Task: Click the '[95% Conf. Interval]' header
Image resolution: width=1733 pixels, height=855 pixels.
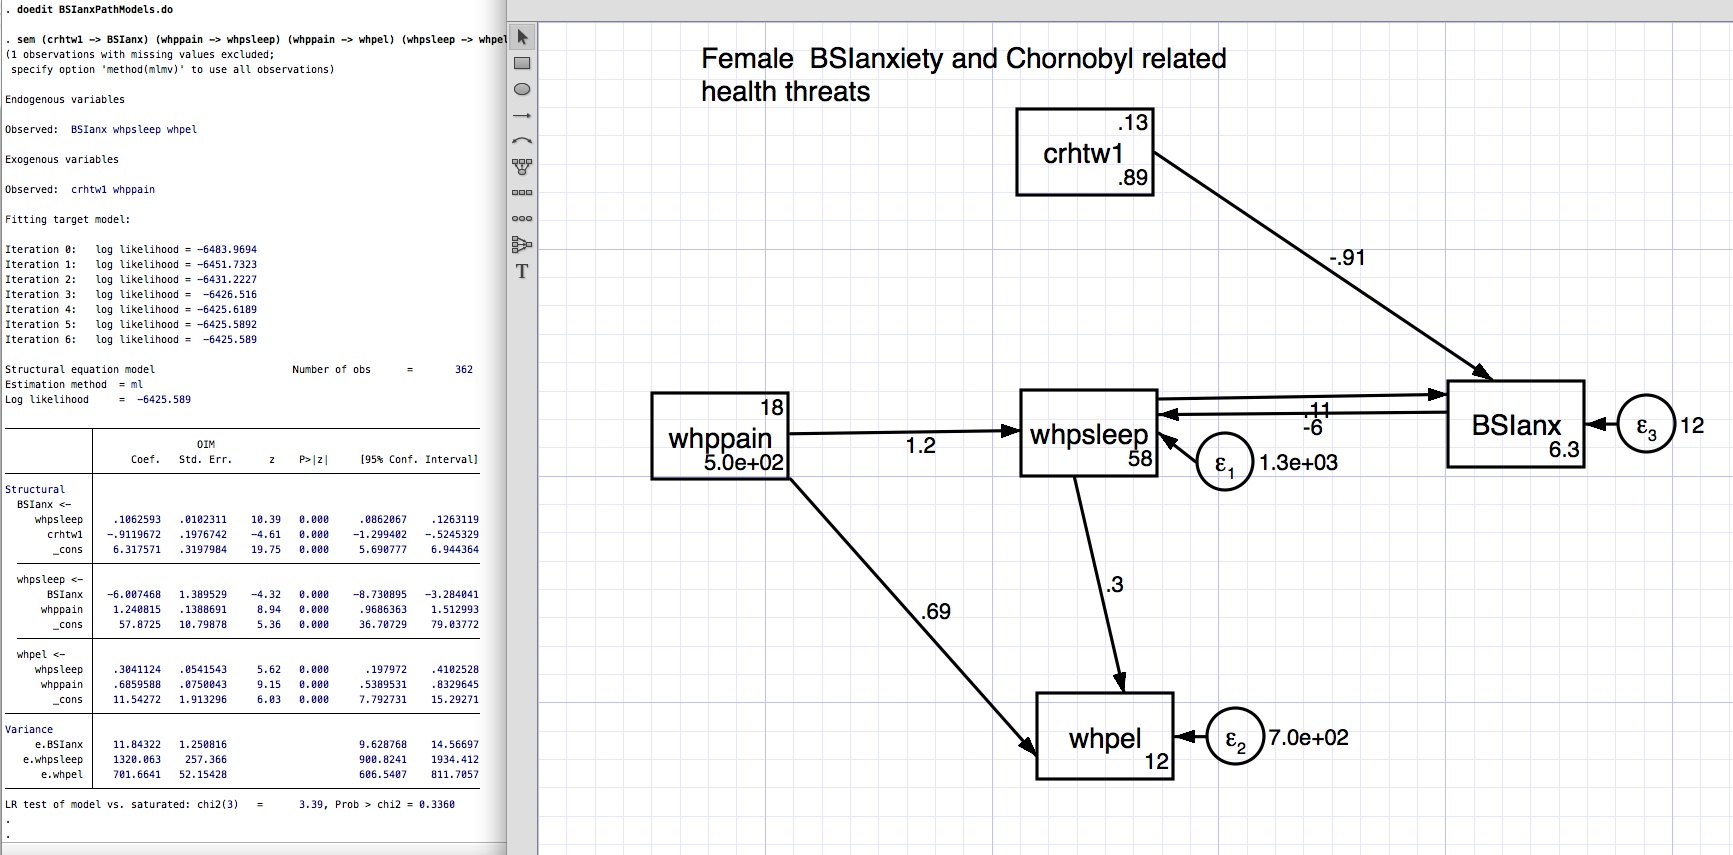Action: pyautogui.click(x=419, y=460)
